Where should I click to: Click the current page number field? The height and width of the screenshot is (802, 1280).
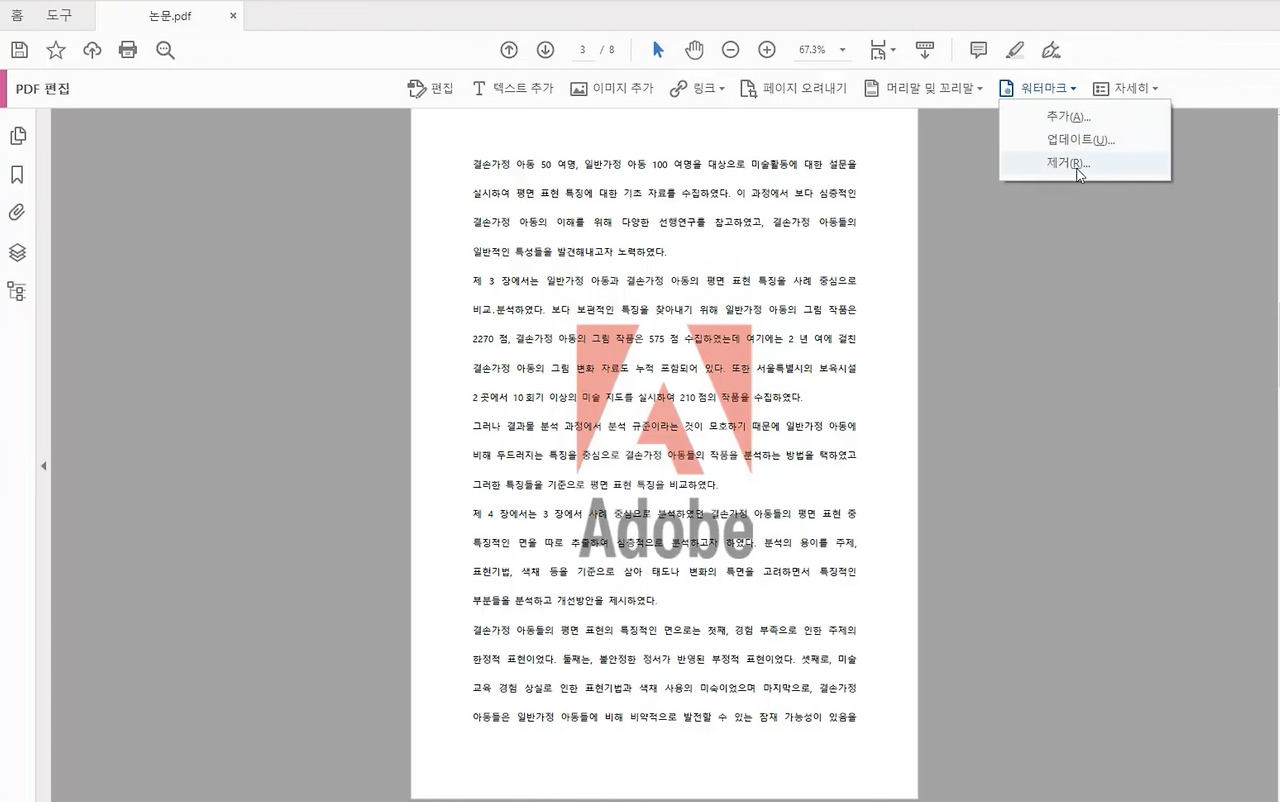[x=582, y=50]
